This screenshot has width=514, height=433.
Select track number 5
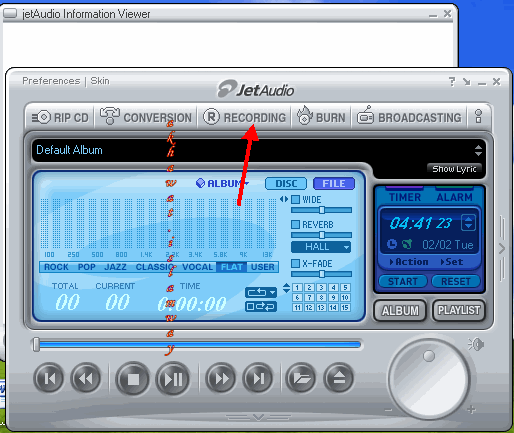pos(345,288)
